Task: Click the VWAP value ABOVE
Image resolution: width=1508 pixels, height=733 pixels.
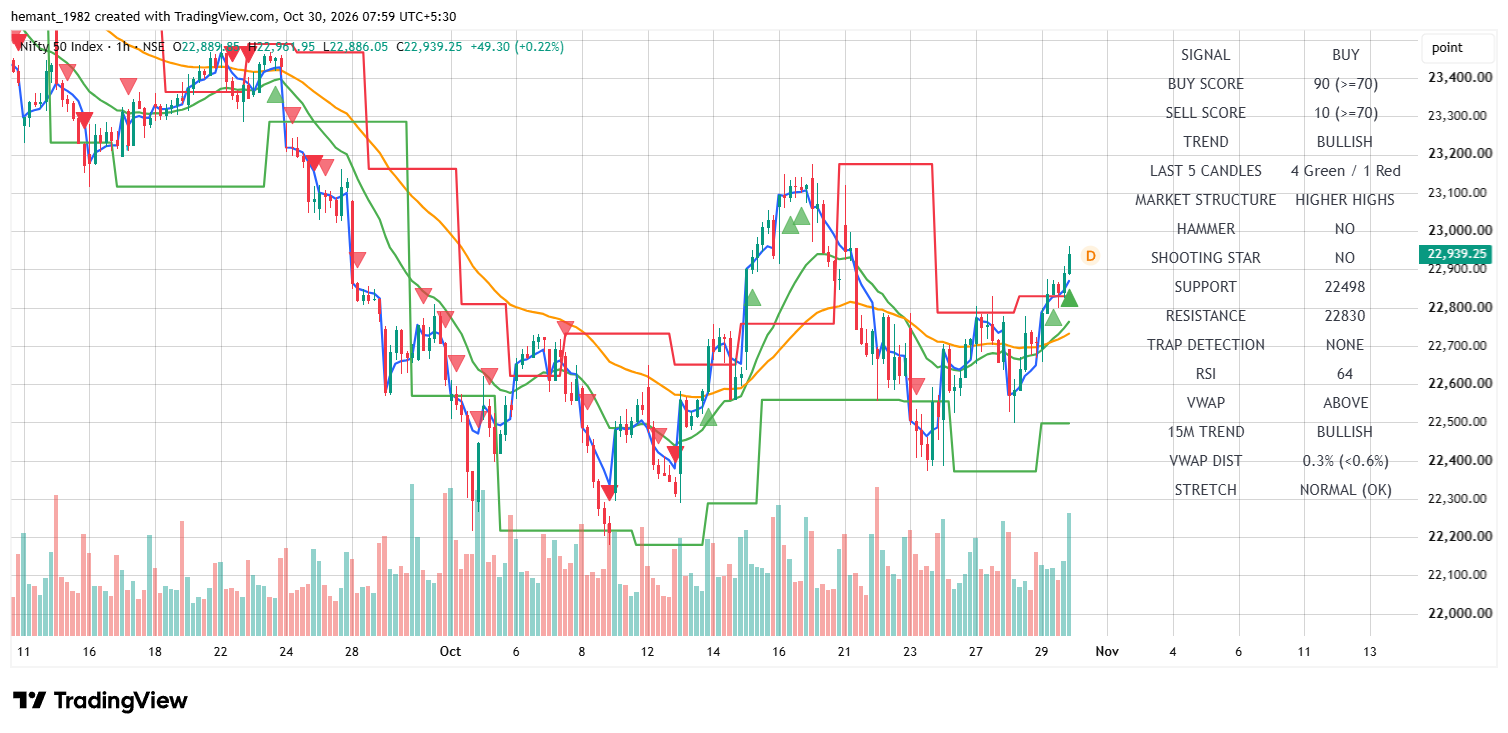Action: [1345, 403]
